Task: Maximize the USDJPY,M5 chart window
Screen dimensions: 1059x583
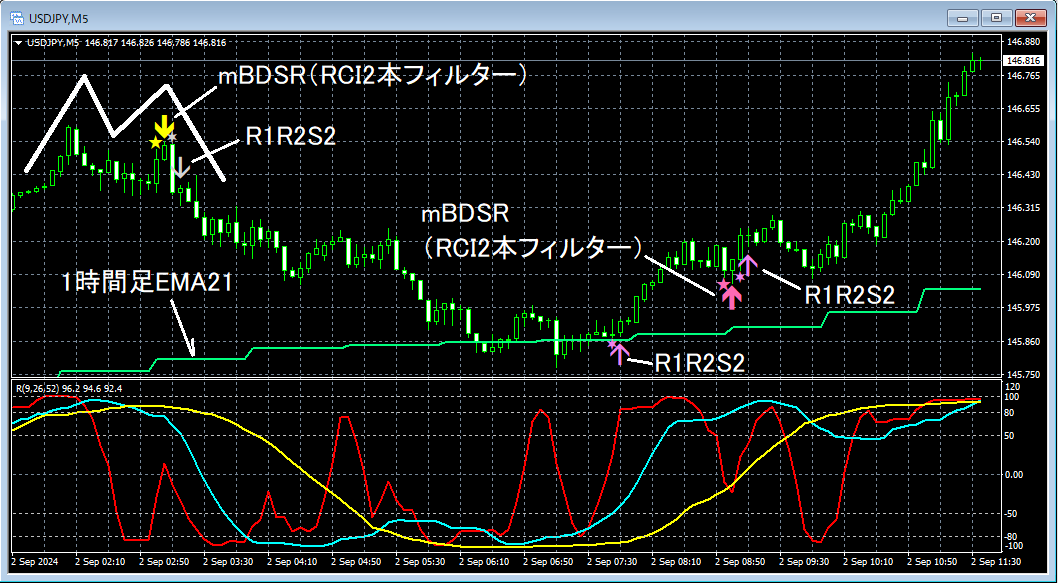Action: 996,17
